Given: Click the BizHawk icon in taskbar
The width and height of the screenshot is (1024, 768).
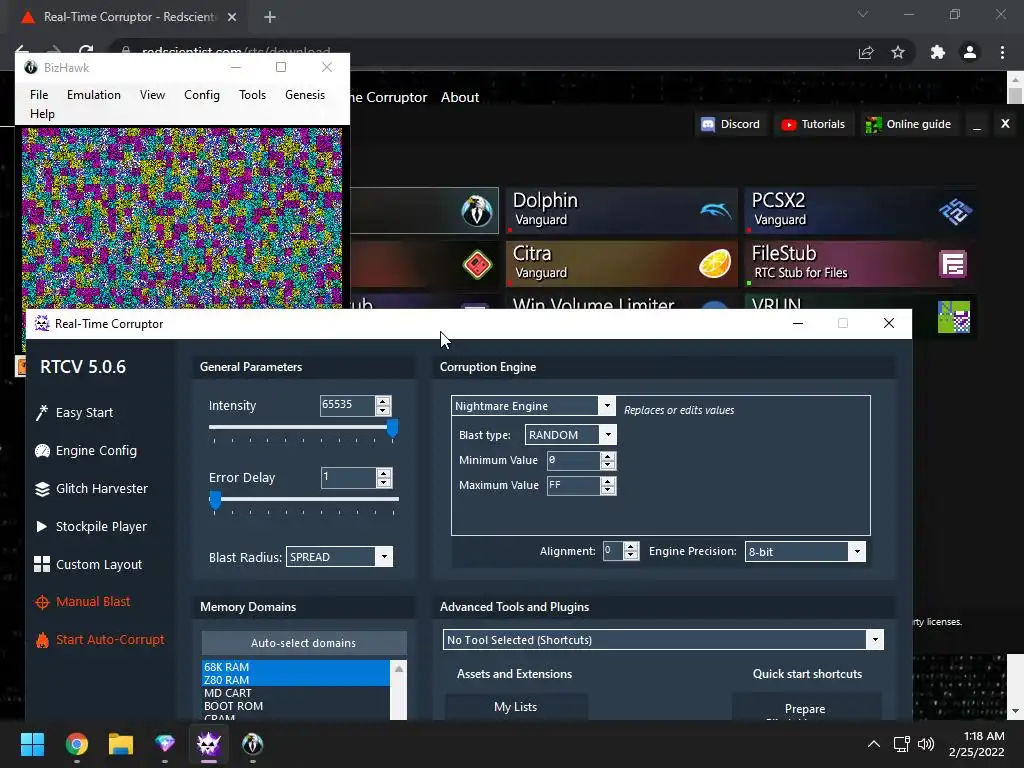Looking at the screenshot, I should (x=253, y=744).
